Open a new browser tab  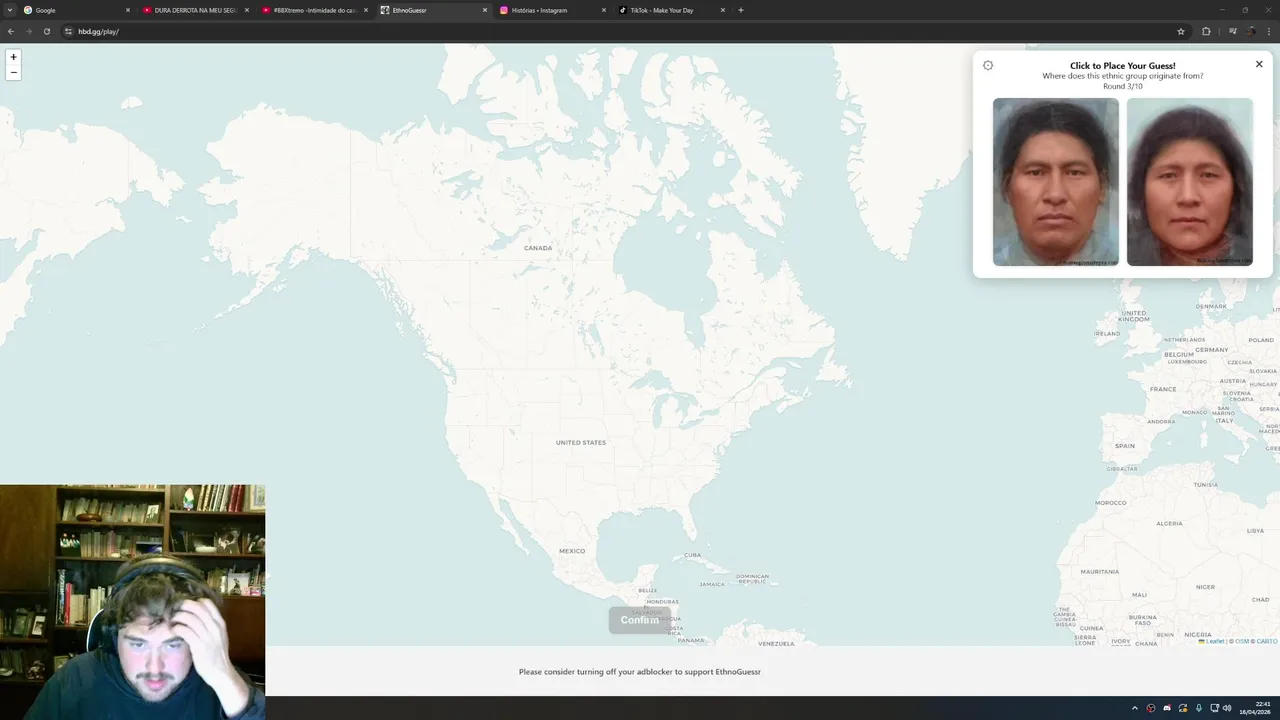pos(741,10)
